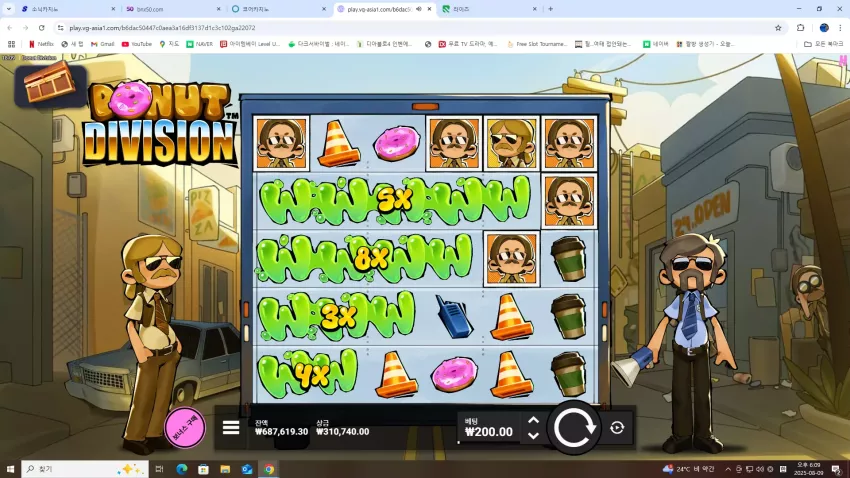Open the game hamburger menu
Image resolution: width=850 pixels, height=478 pixels.
(231, 428)
